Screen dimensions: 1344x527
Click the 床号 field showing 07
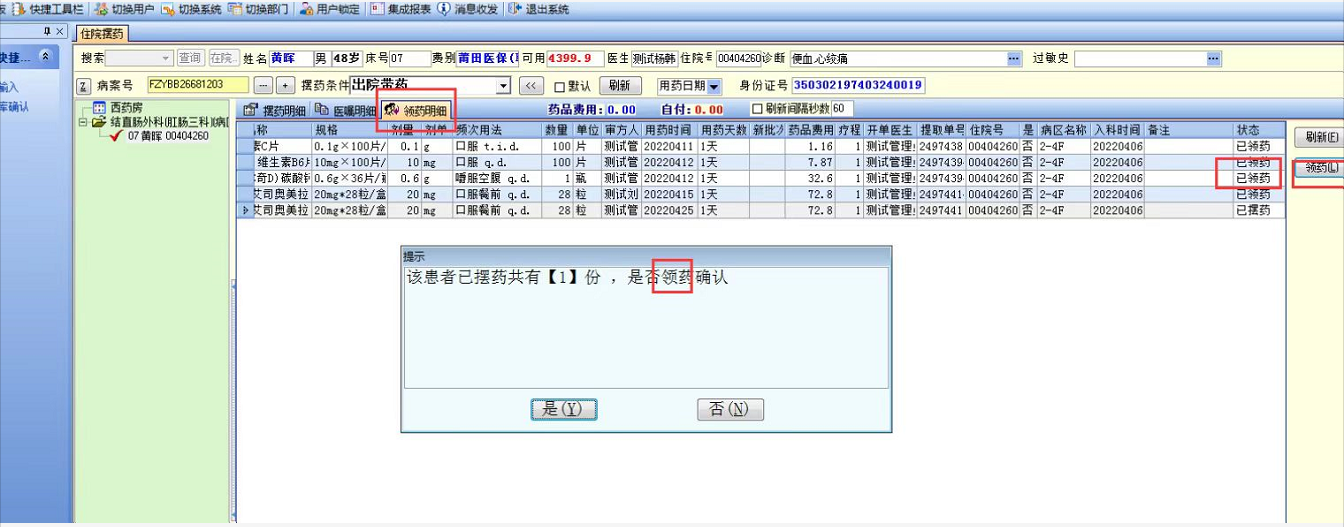tap(410, 59)
